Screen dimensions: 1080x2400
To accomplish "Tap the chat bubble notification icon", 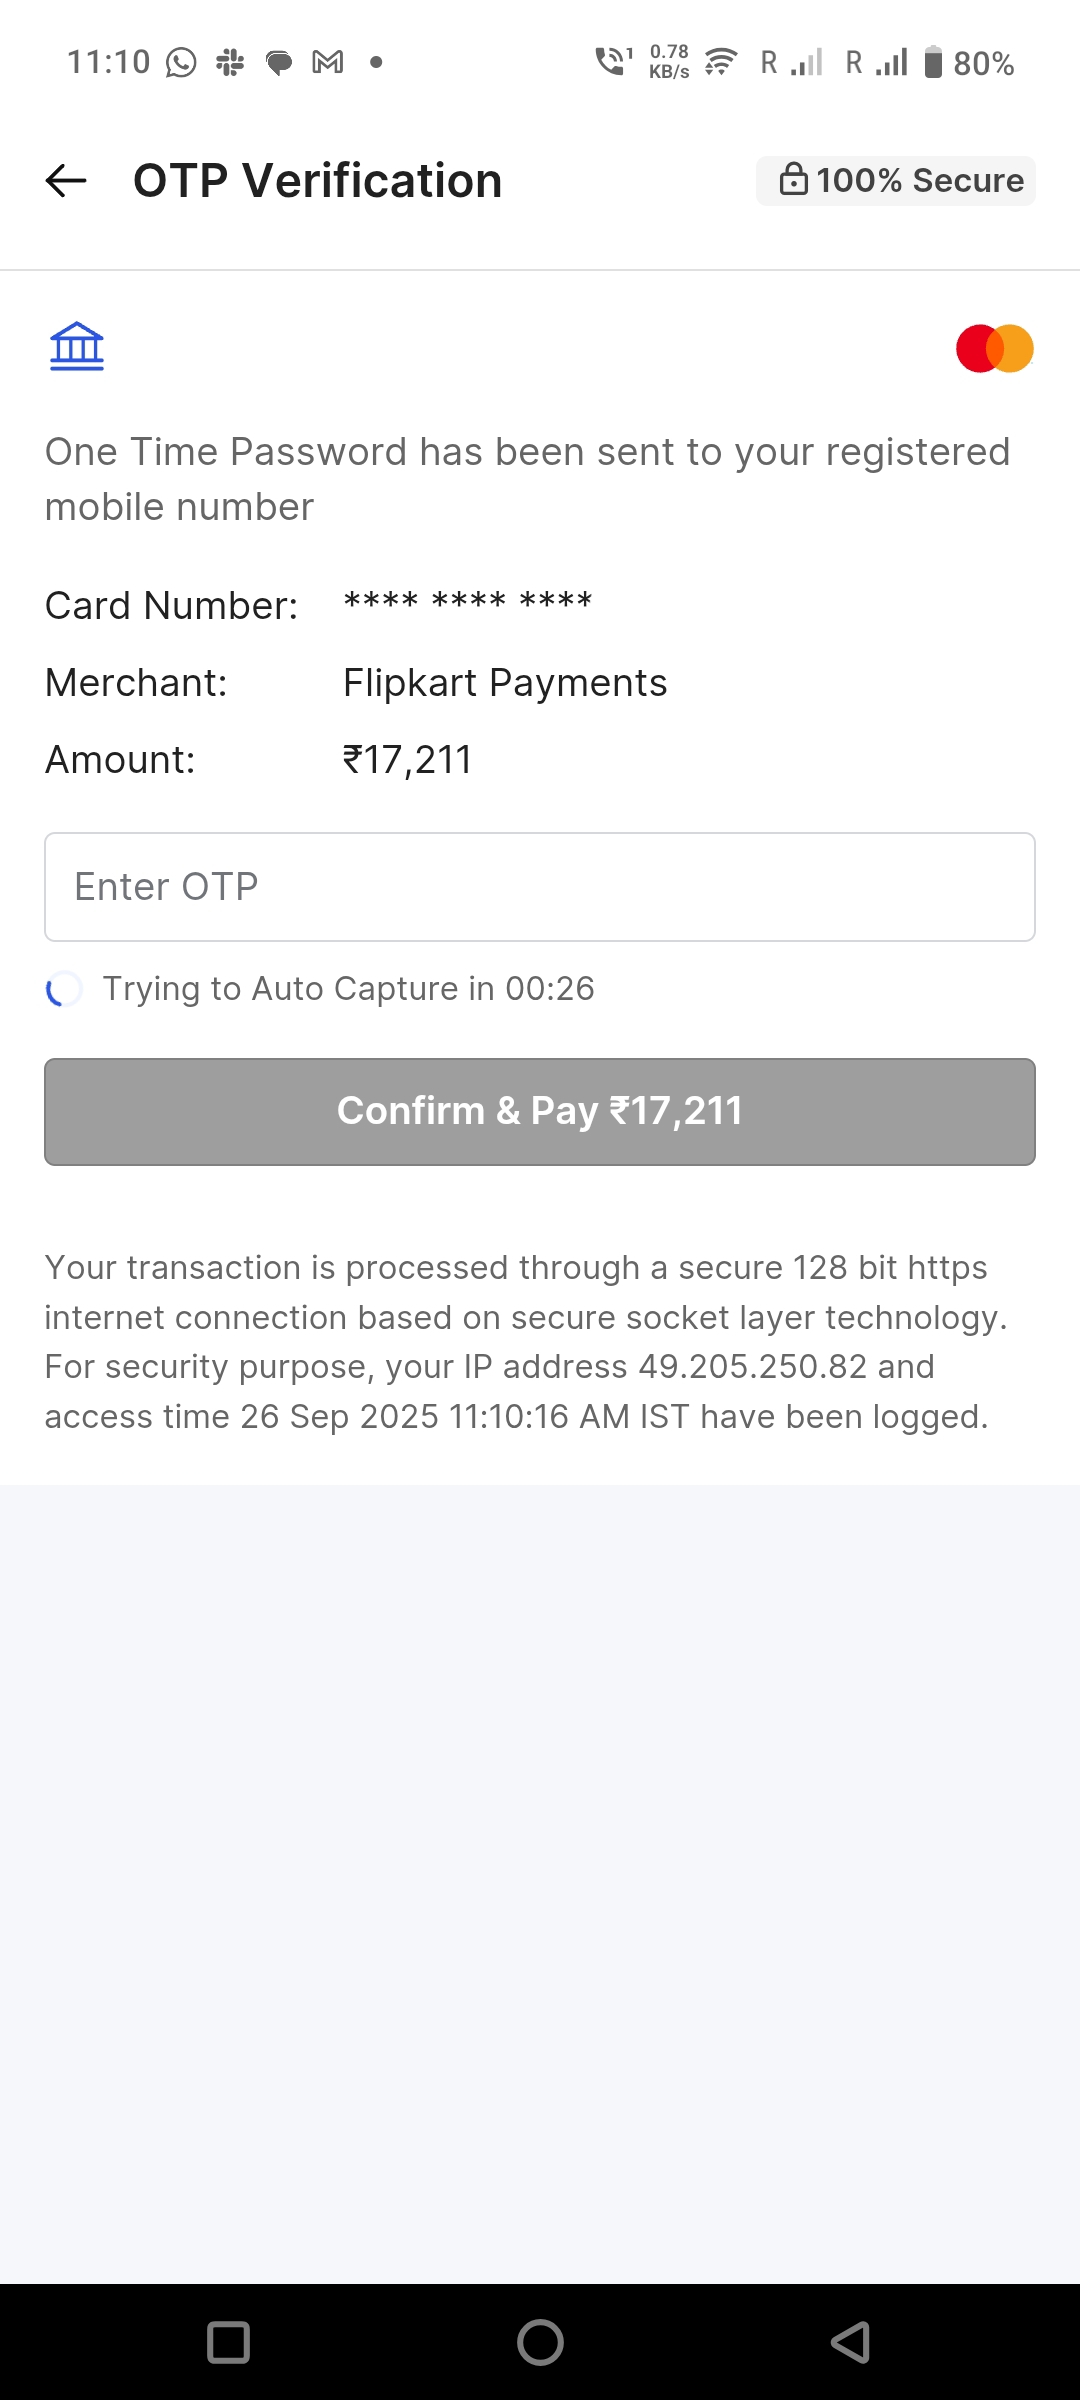I will [279, 63].
